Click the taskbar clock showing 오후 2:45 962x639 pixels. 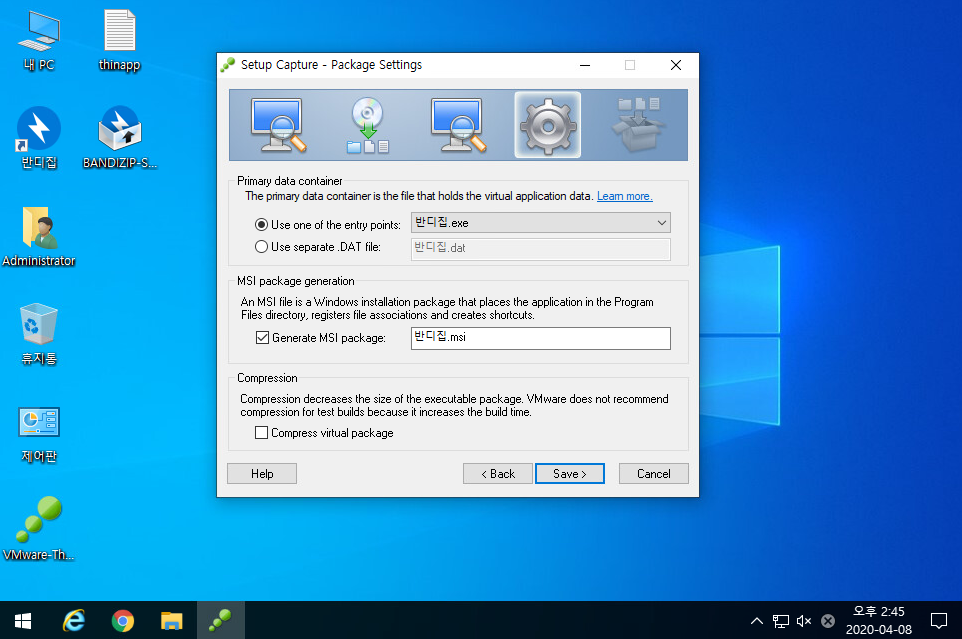pos(879,621)
